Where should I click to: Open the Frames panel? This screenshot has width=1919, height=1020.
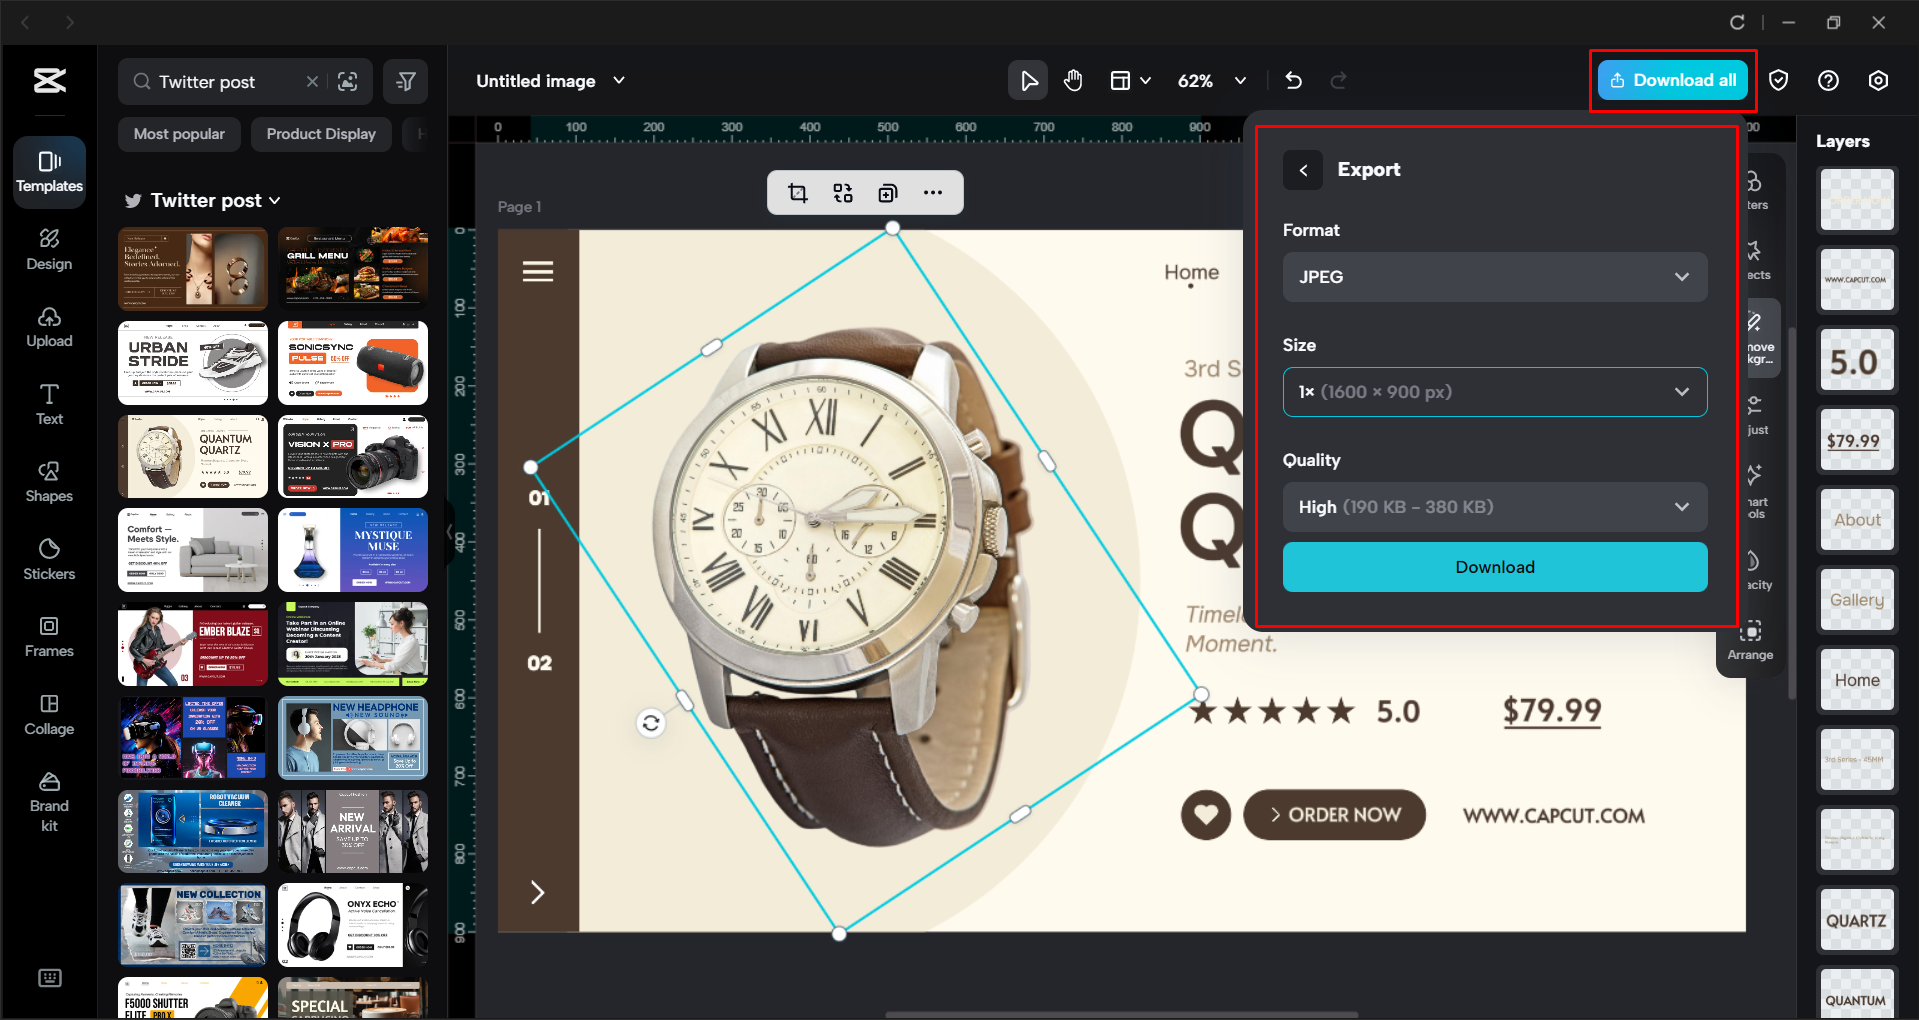click(x=49, y=637)
